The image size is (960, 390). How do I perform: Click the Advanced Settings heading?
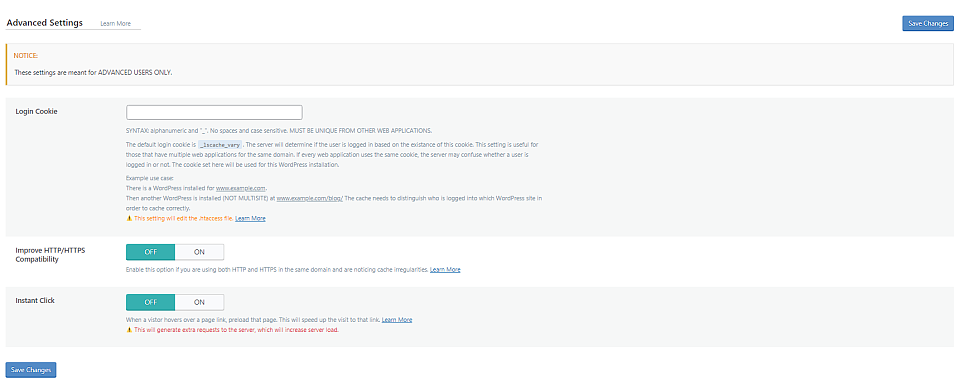pyautogui.click(x=45, y=23)
